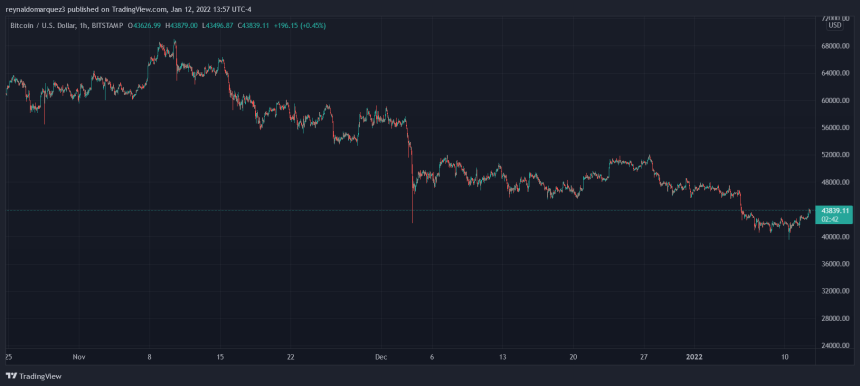Click the 6 date label on time axis
Viewport: 860px width, 386px height.
[432, 357]
